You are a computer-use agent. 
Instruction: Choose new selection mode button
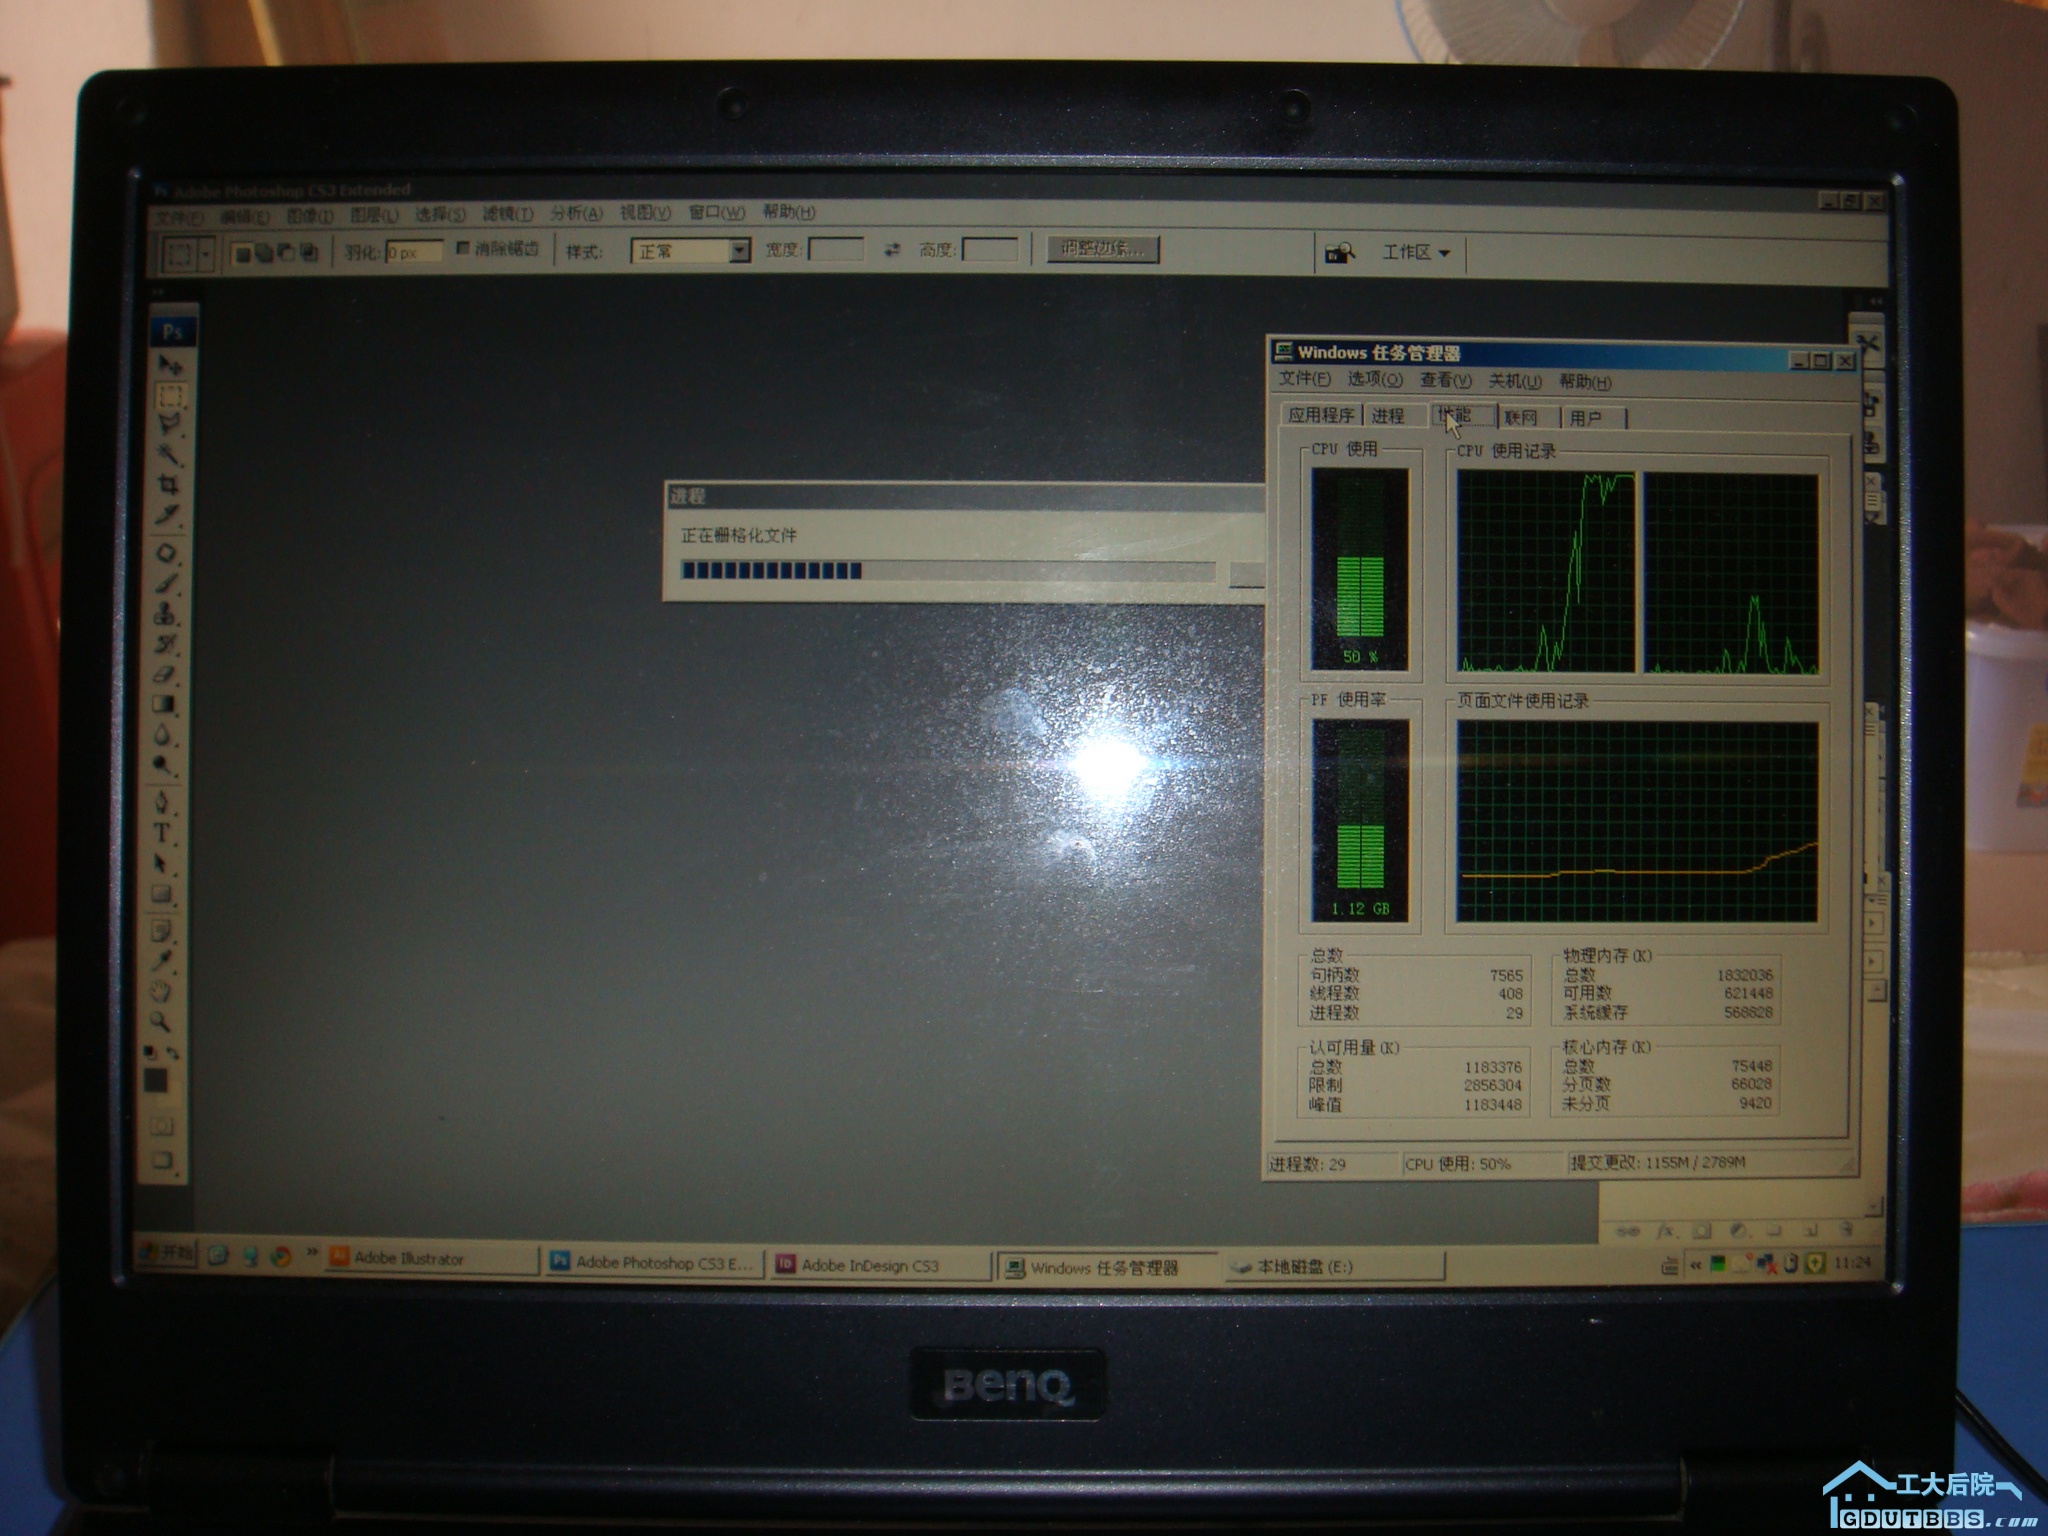[x=242, y=254]
